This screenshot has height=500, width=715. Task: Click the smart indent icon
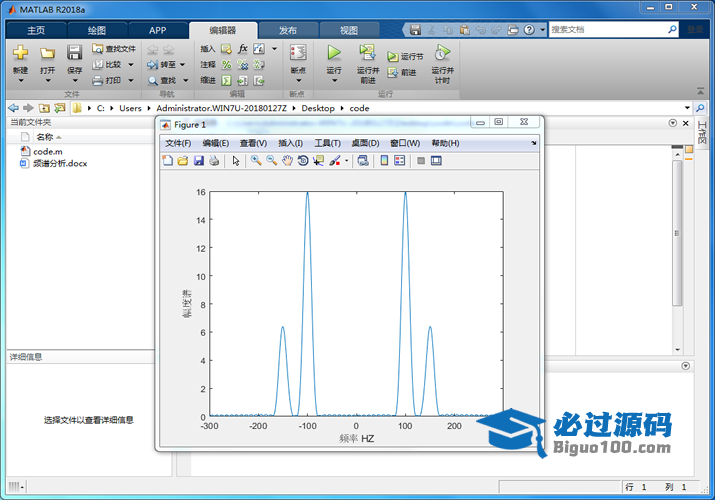tap(227, 81)
